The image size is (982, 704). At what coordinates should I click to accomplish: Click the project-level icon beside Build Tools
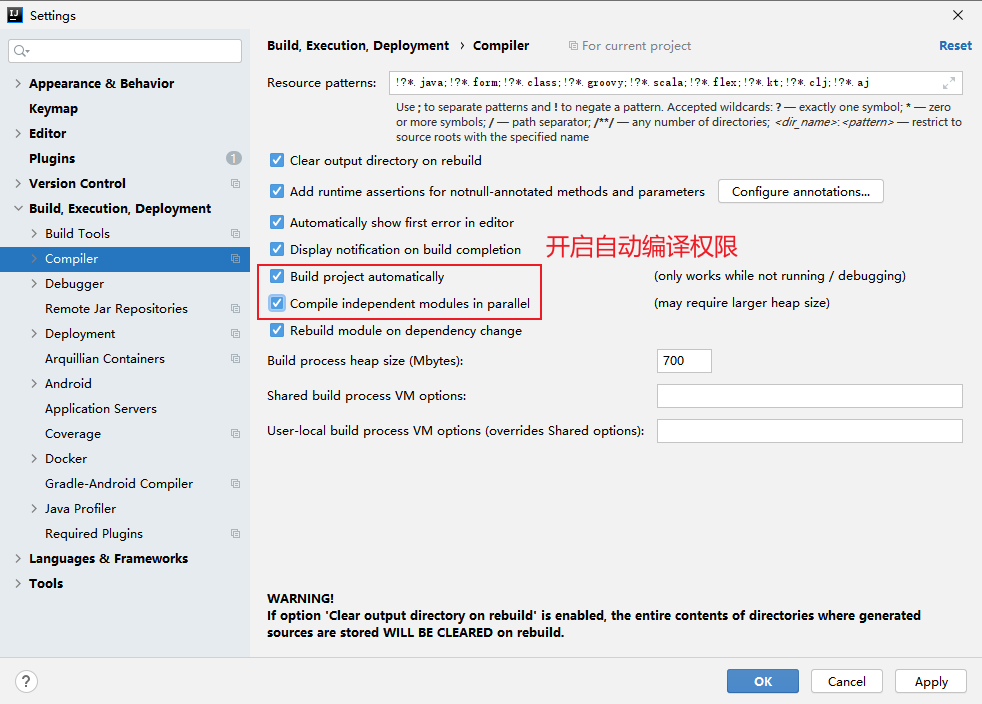point(235,234)
